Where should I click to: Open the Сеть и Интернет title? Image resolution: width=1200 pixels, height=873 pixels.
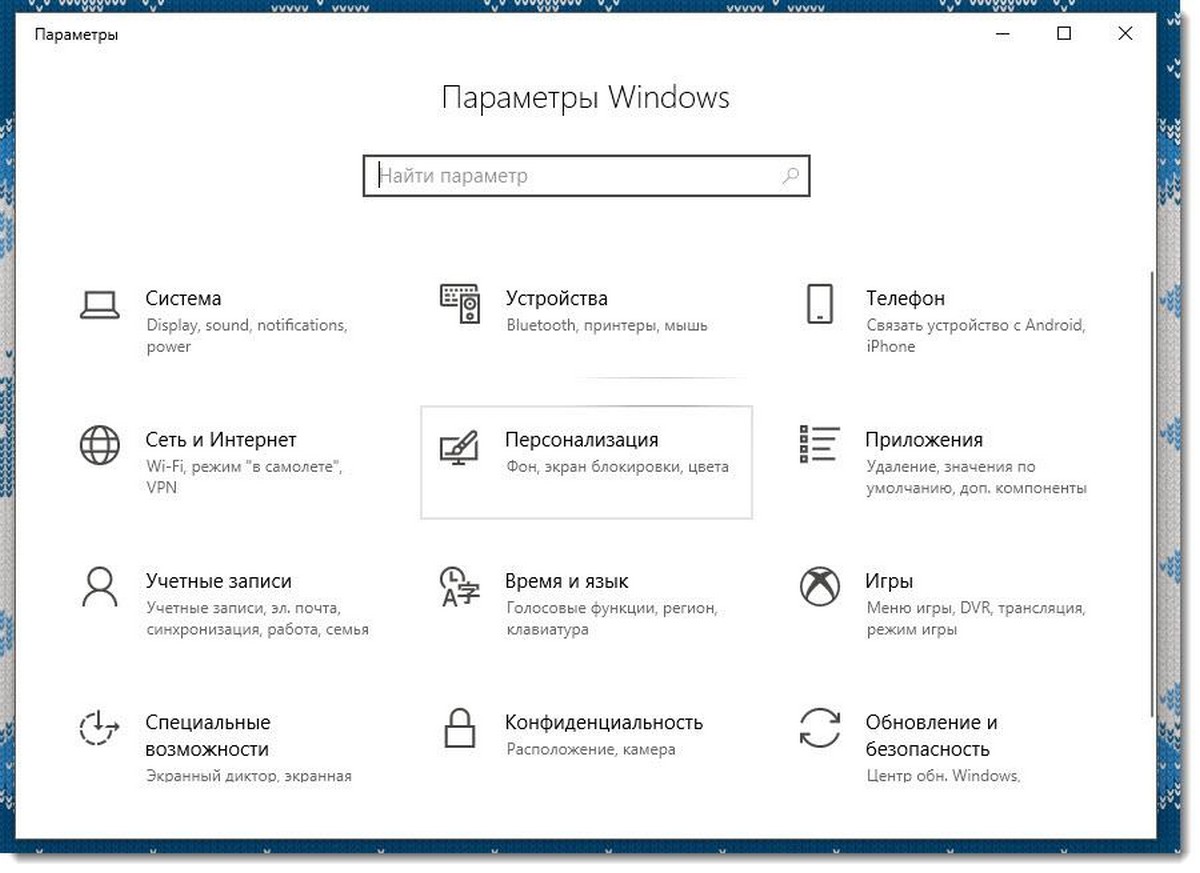tap(221, 440)
